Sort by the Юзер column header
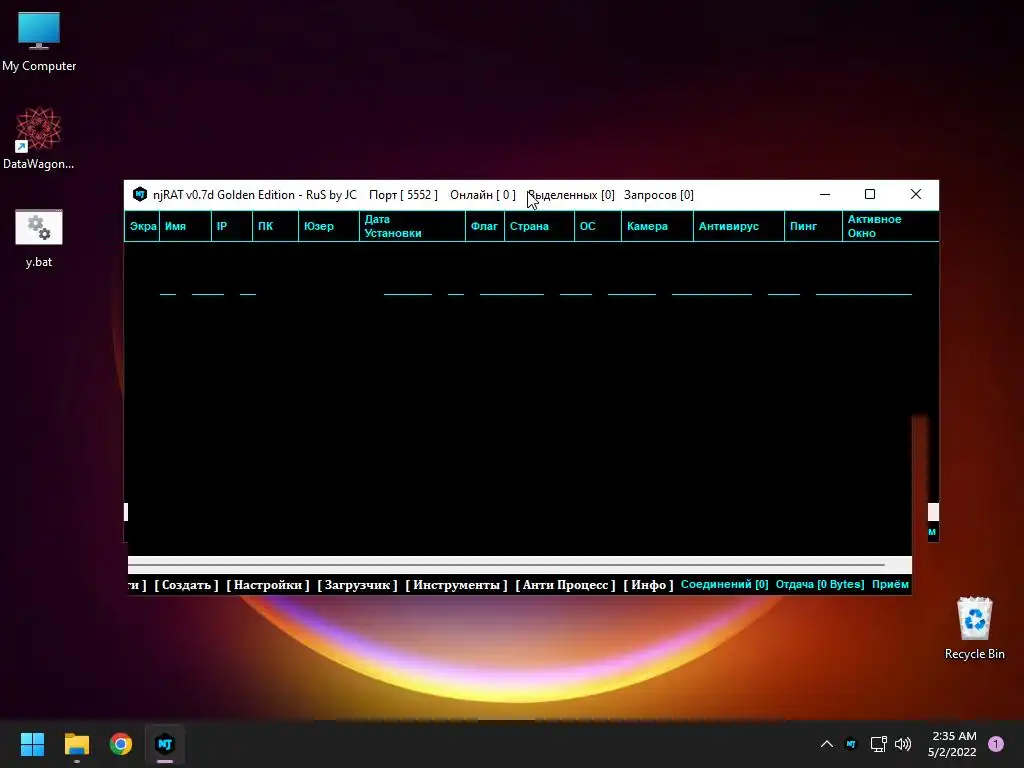 [329, 226]
